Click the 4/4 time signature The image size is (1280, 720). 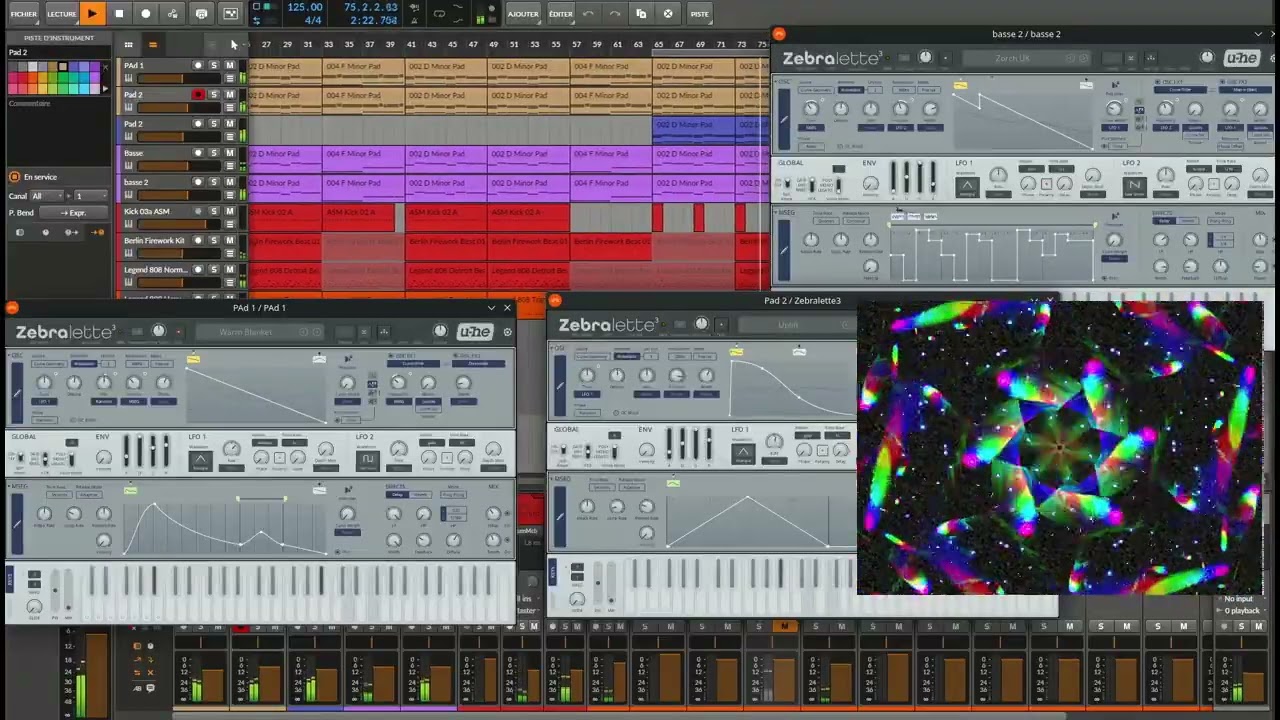coord(313,20)
